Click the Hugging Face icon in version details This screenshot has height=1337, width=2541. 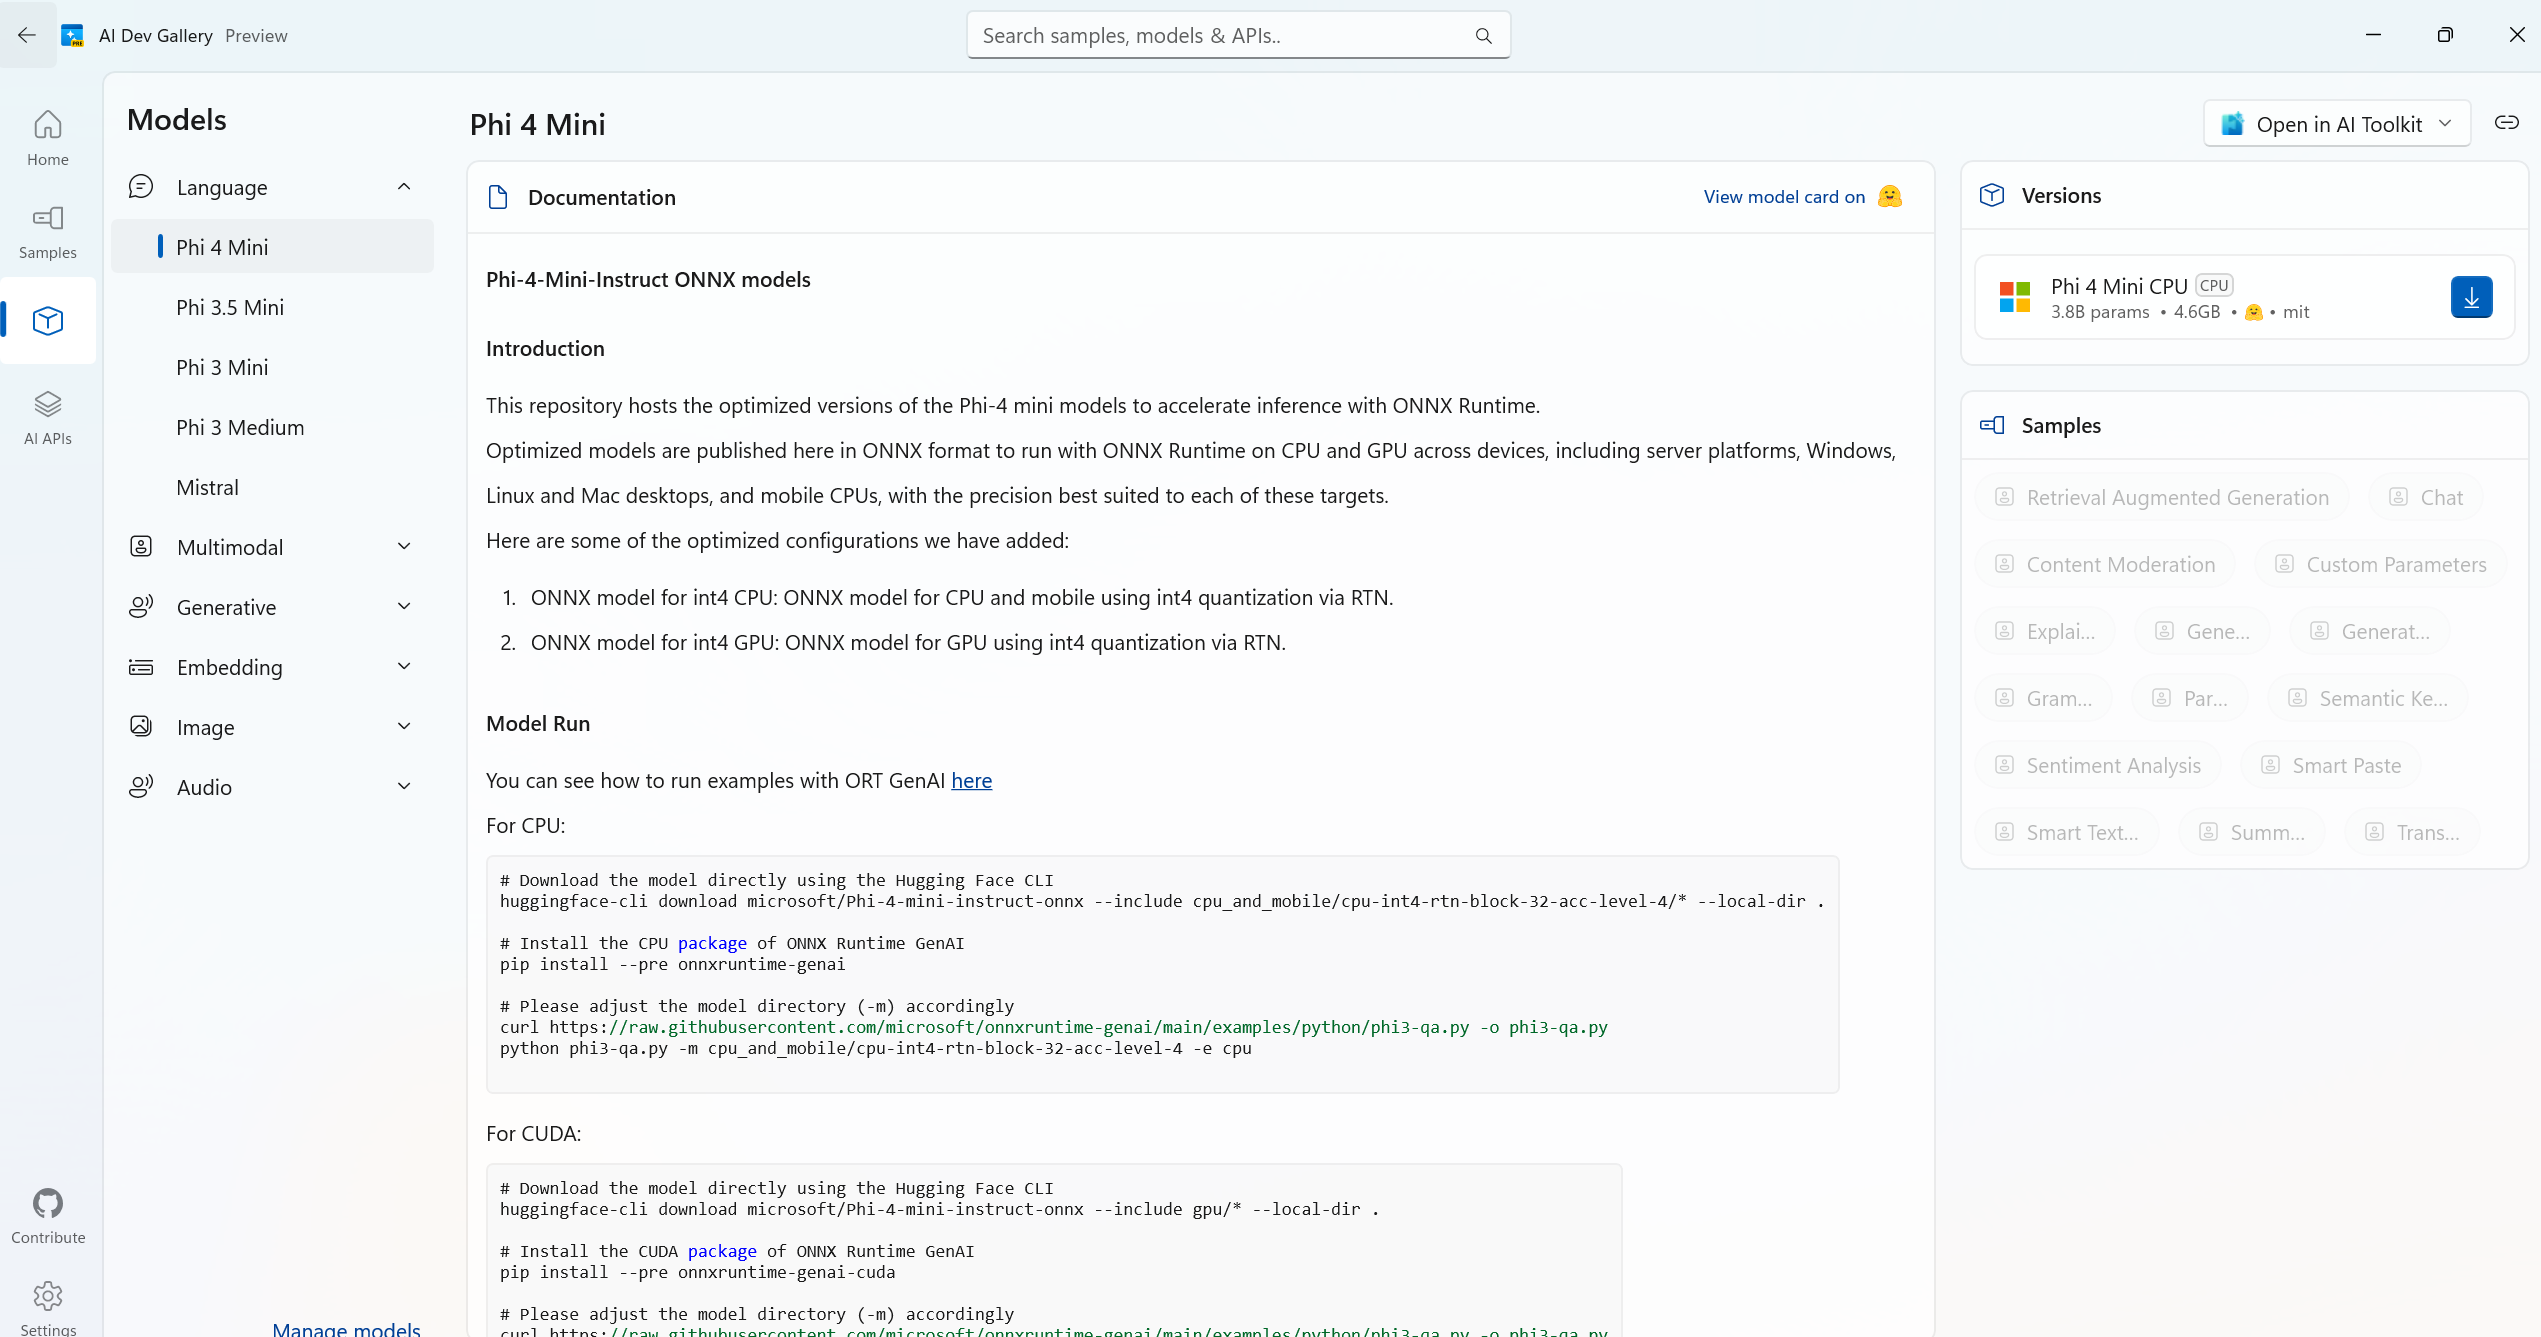[x=2253, y=312]
